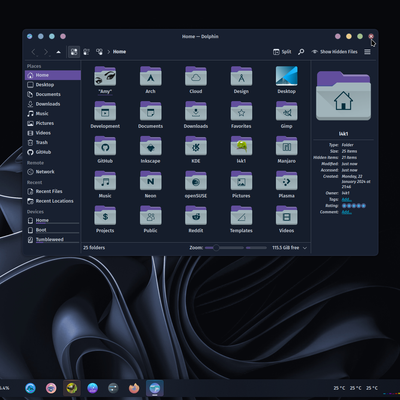The width and height of the screenshot is (400, 400).
Task: Adjust the Zoom slider in status bar
Action: tap(224, 248)
